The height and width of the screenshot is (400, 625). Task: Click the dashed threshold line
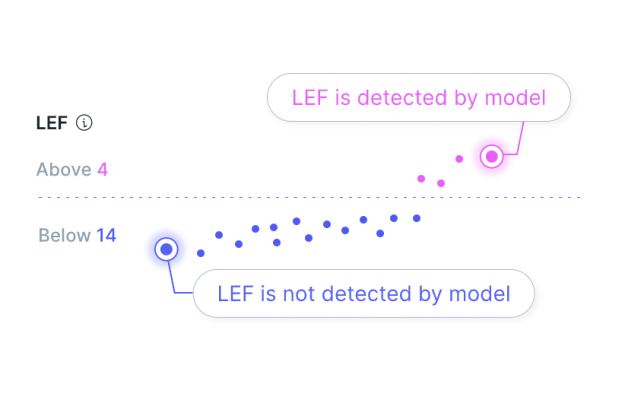[300, 197]
